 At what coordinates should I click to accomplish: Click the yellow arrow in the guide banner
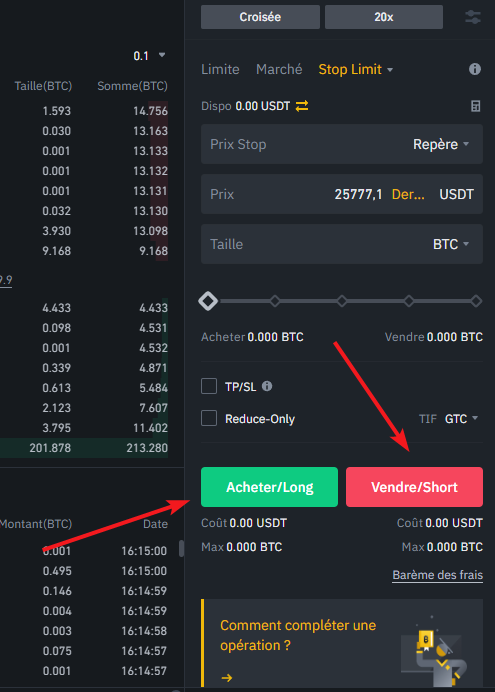(227, 677)
